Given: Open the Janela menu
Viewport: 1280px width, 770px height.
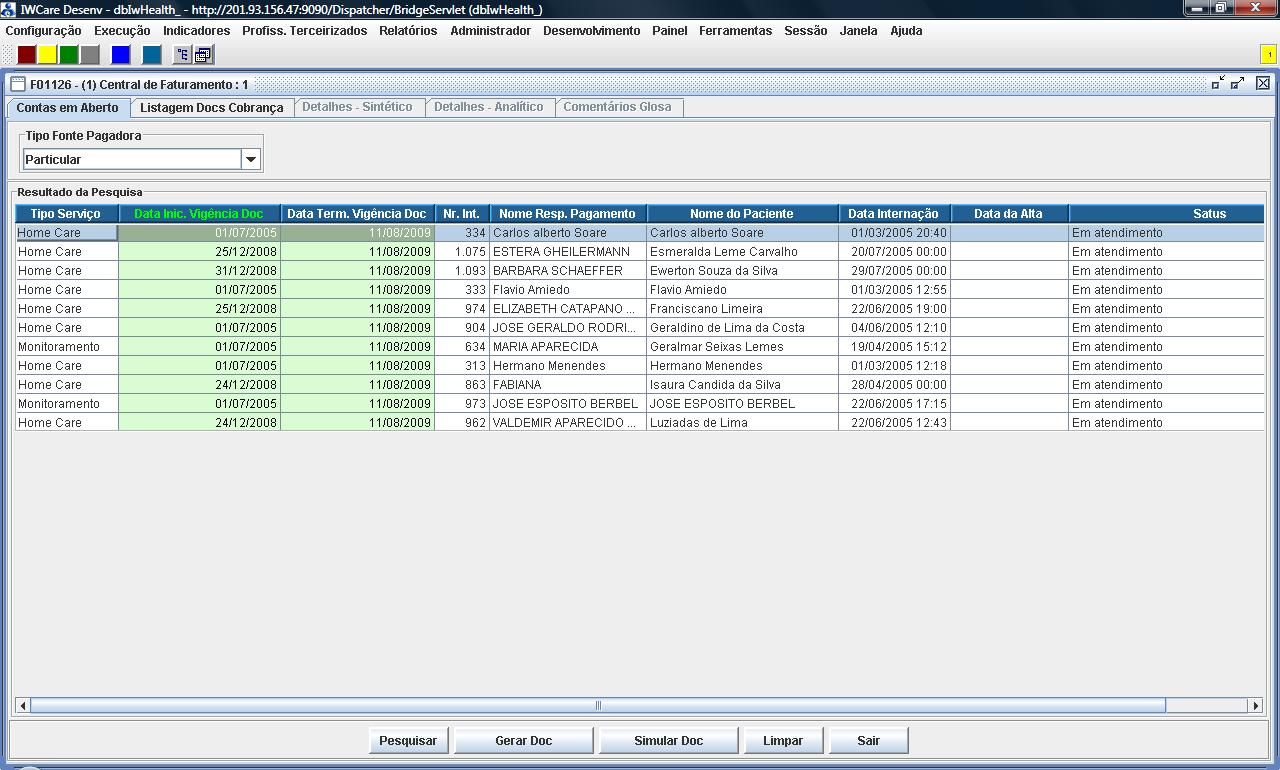Looking at the screenshot, I should [859, 31].
